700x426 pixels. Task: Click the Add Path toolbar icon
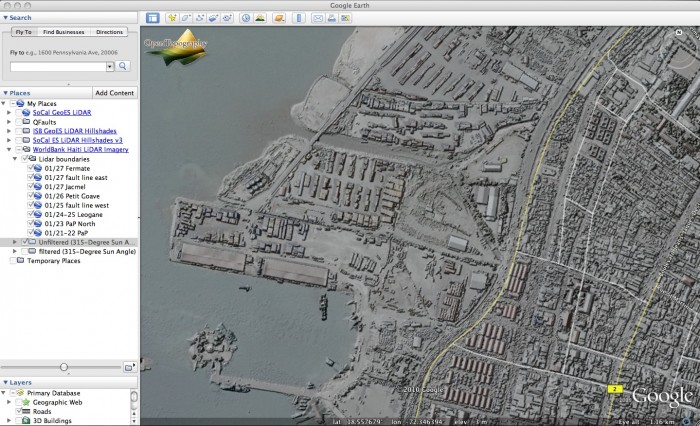click(200, 18)
